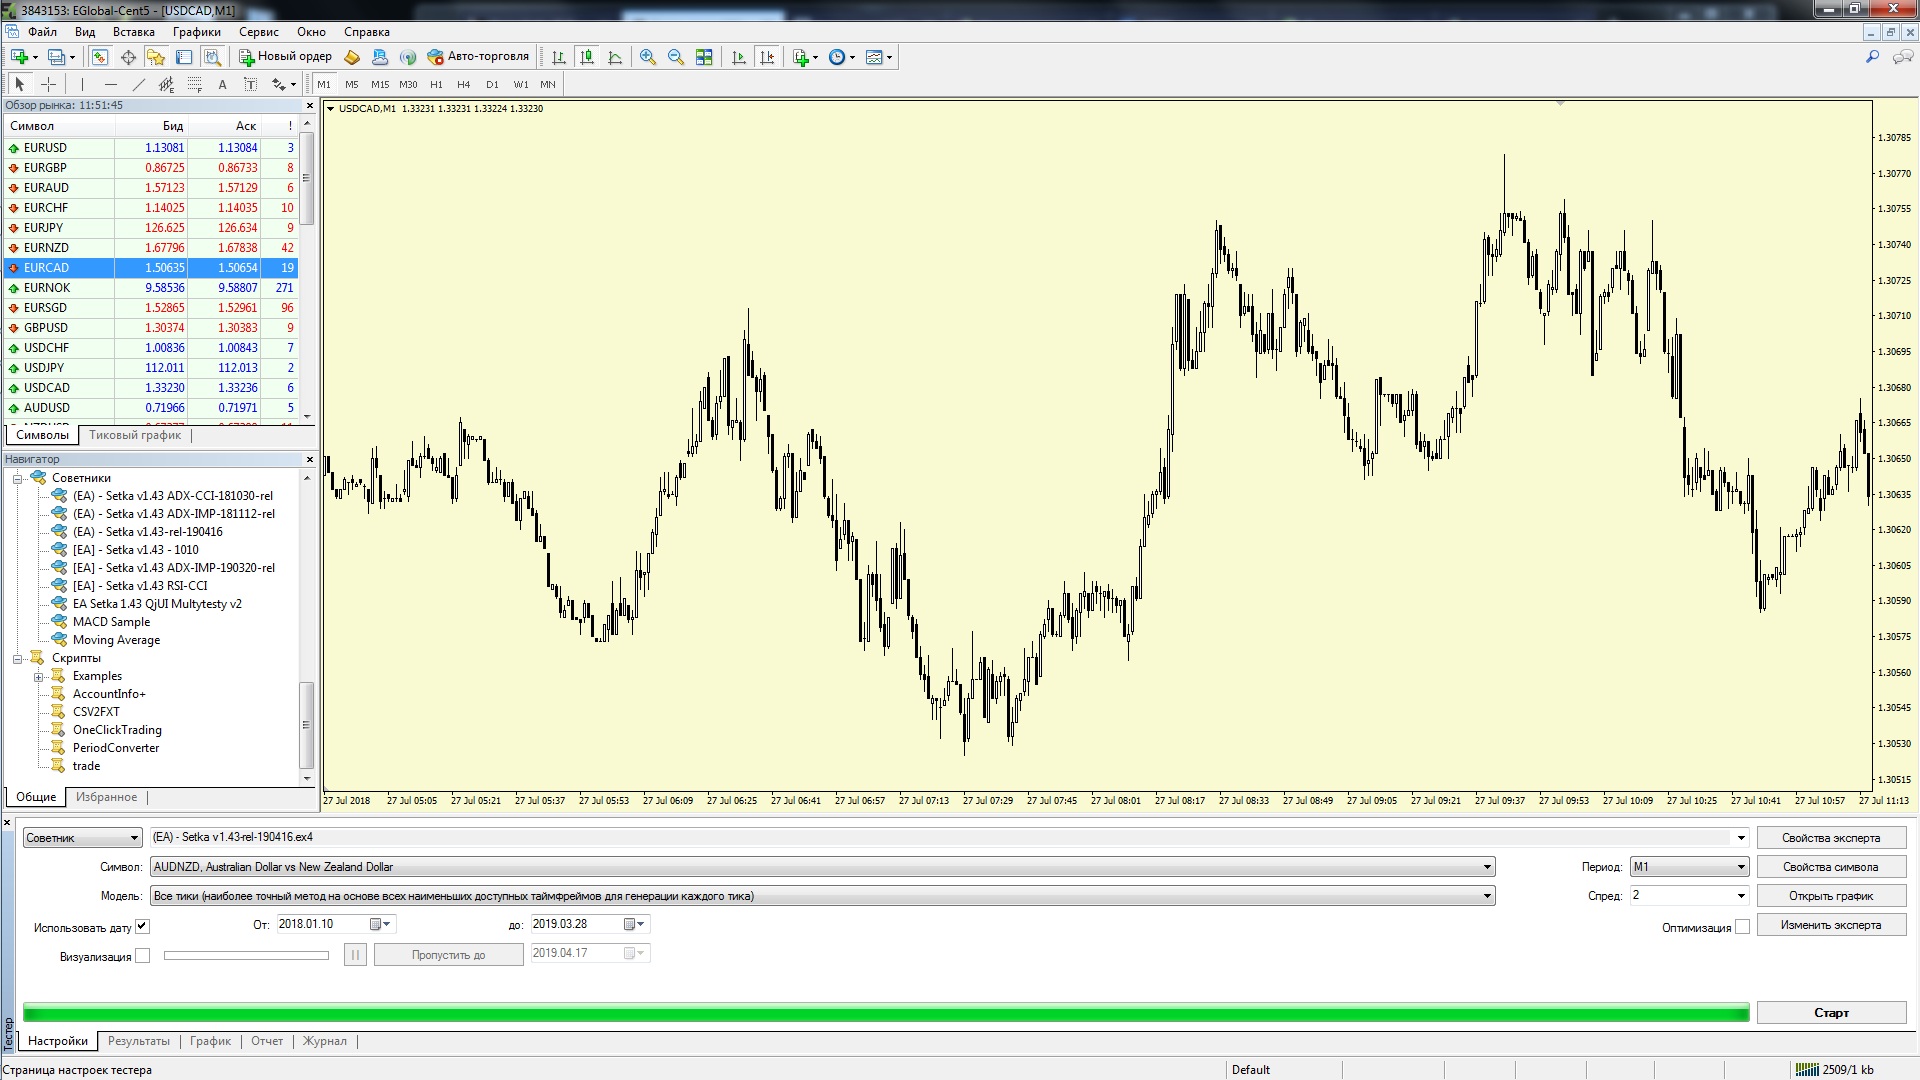Click 'Свойства символа' button
The height and width of the screenshot is (1080, 1920).
coord(1831,867)
